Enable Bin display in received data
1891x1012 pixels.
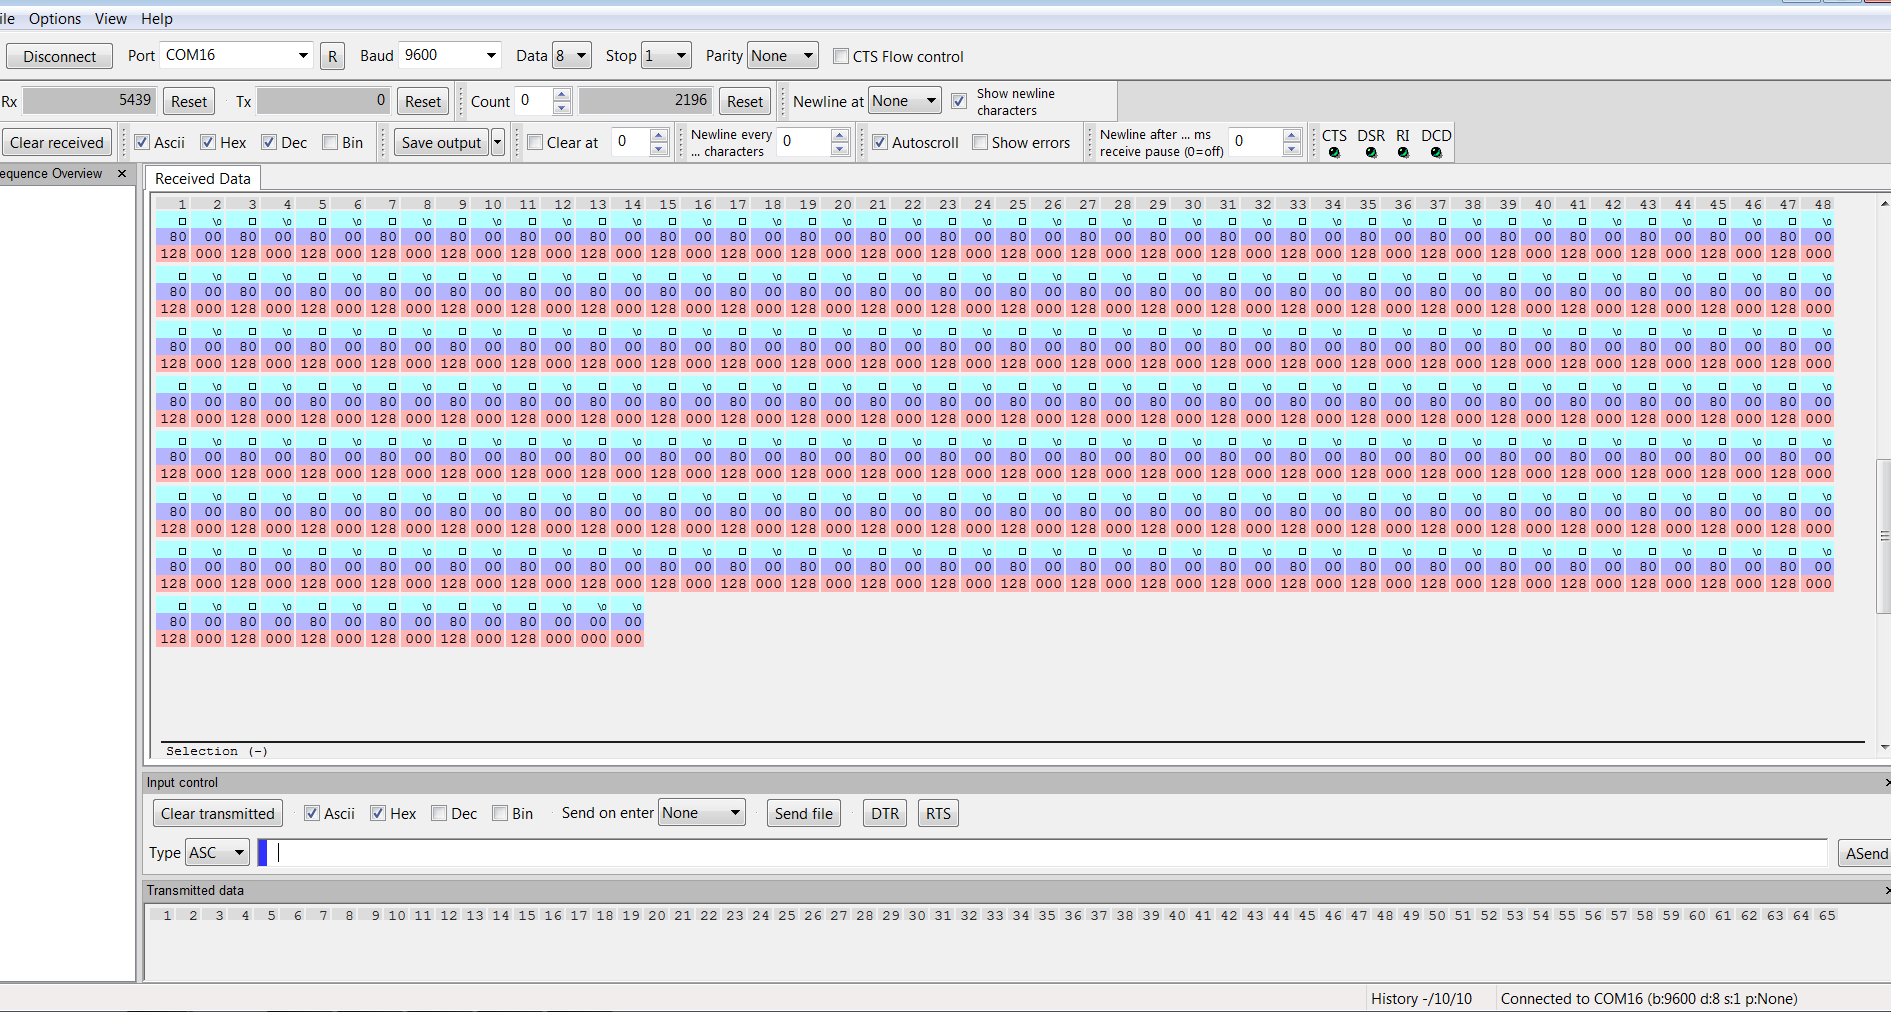330,143
